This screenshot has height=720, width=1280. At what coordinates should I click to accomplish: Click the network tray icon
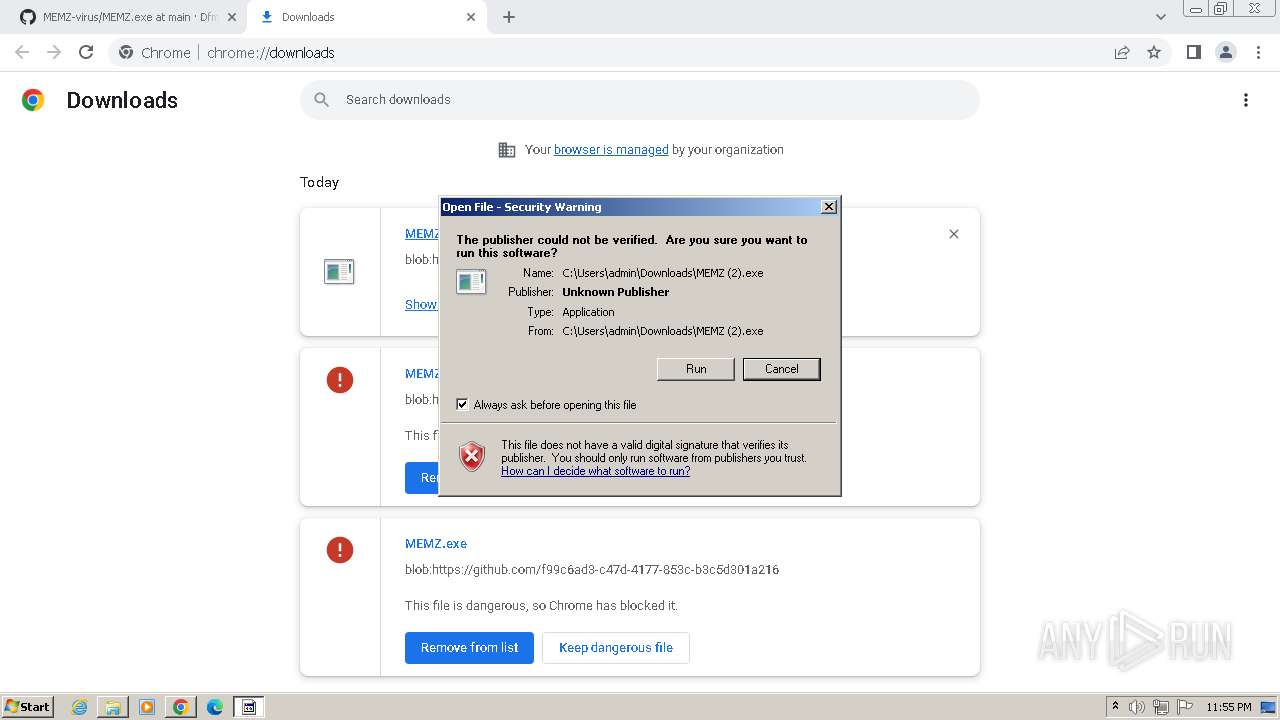click(x=1161, y=707)
